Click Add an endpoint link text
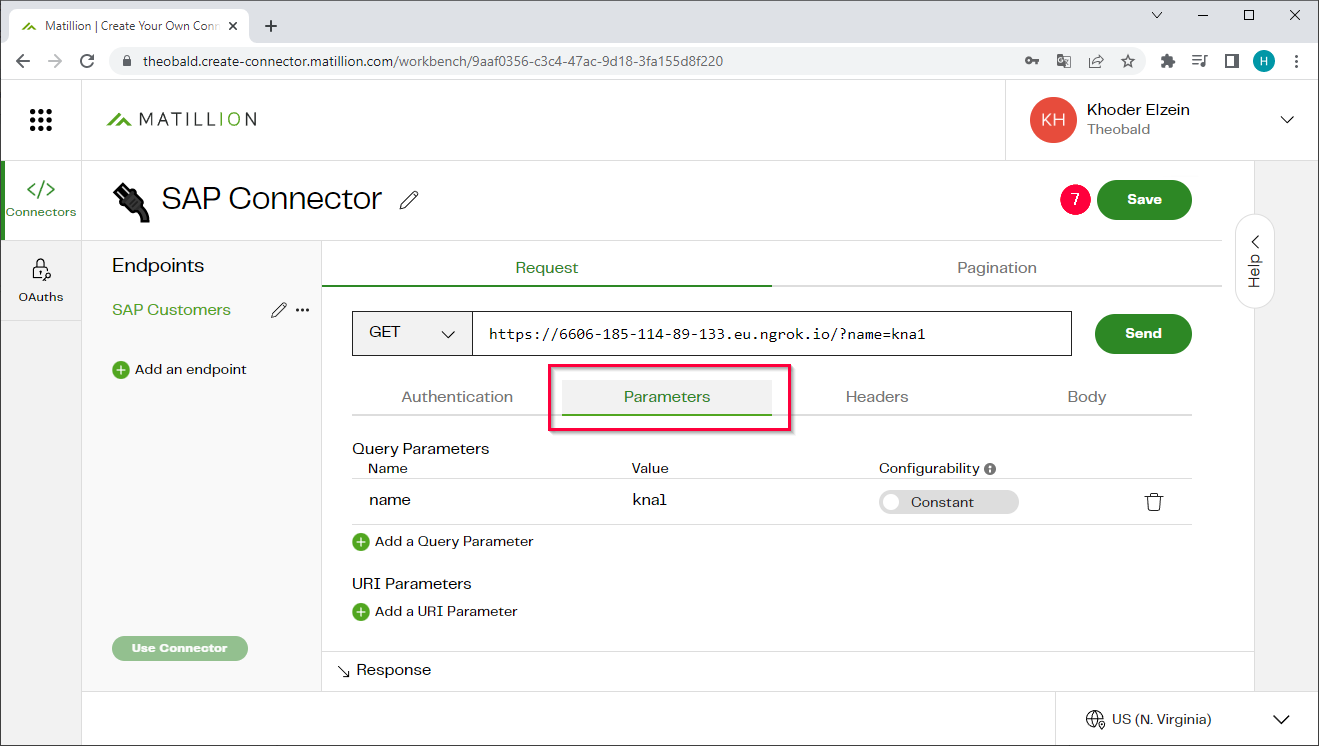Viewport: 1319px width, 746px height. click(191, 370)
